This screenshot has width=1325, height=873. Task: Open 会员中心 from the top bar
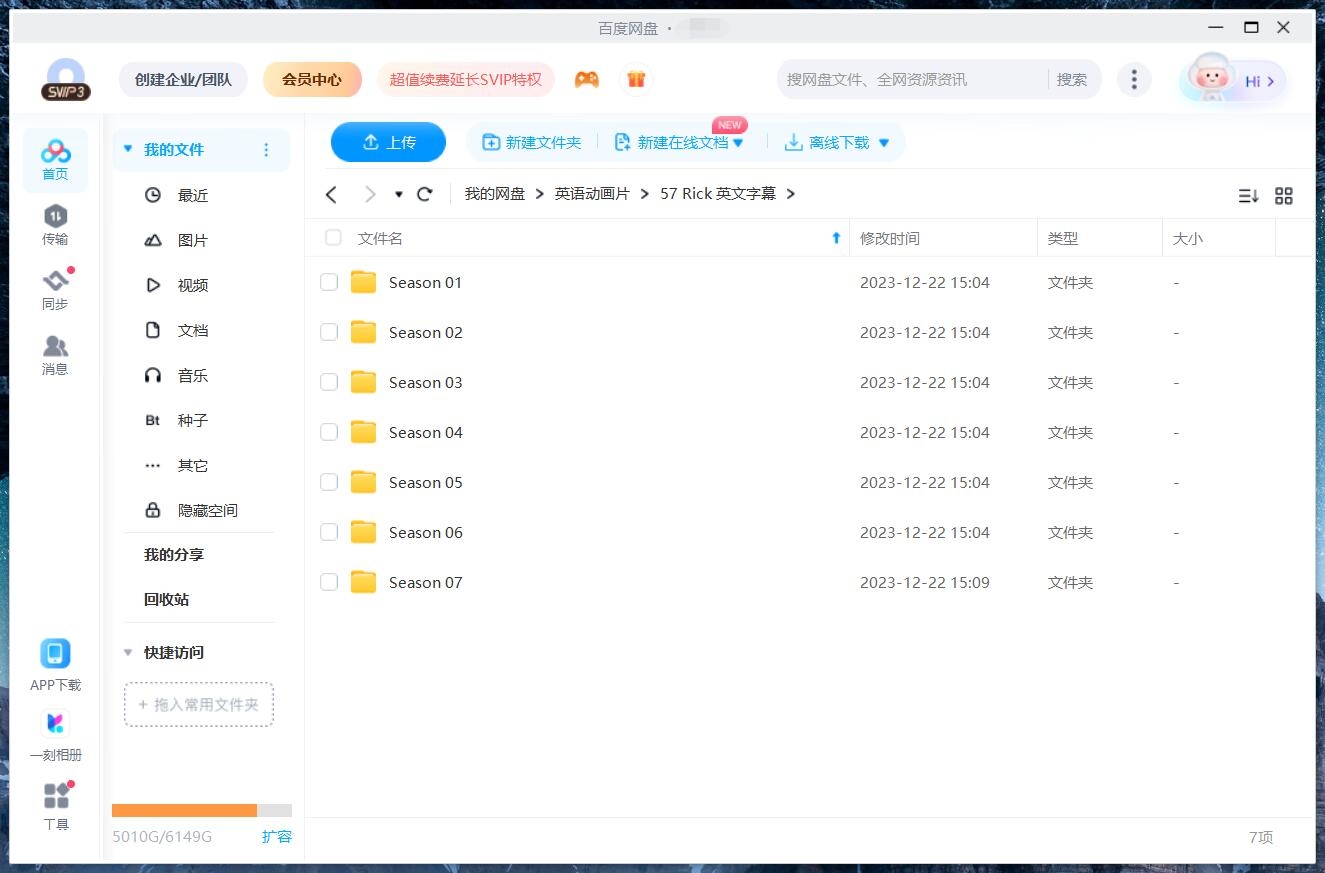(x=312, y=78)
